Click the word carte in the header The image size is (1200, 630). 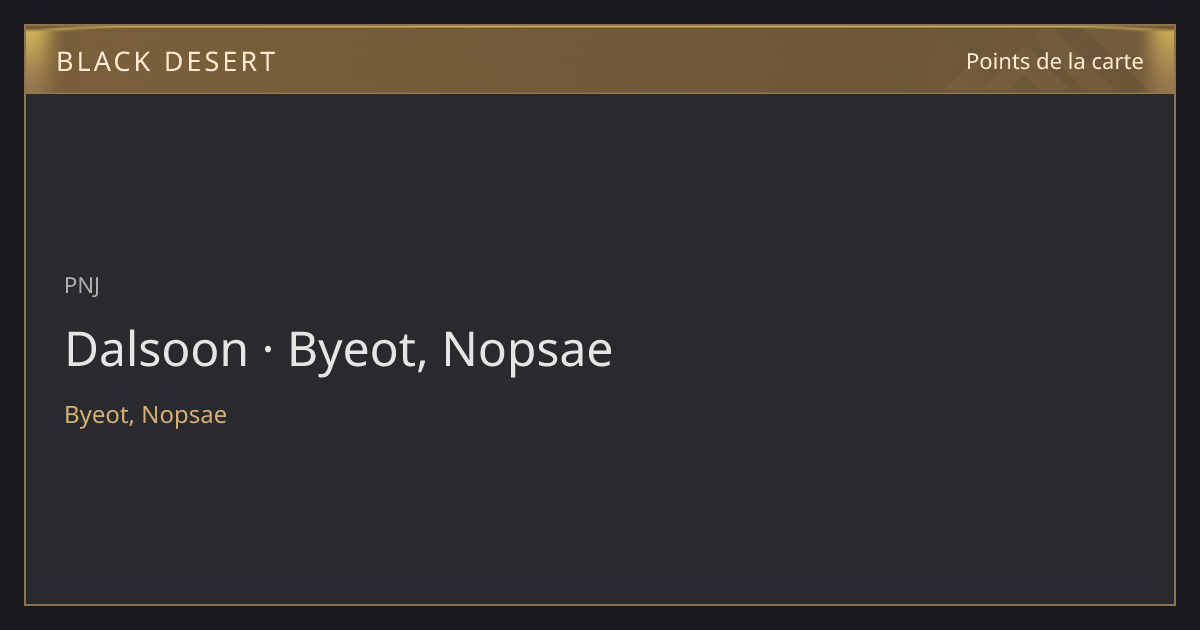(1118, 62)
